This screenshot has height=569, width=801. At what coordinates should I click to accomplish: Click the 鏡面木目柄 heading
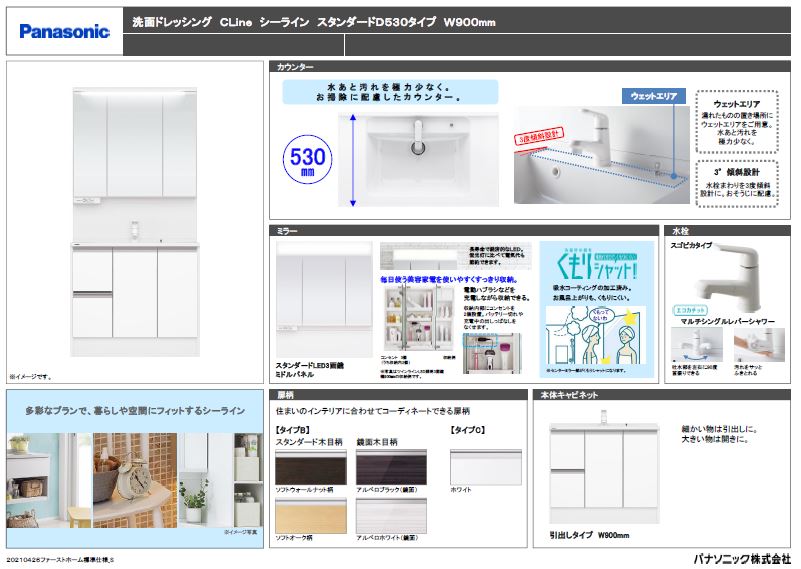click(376, 442)
